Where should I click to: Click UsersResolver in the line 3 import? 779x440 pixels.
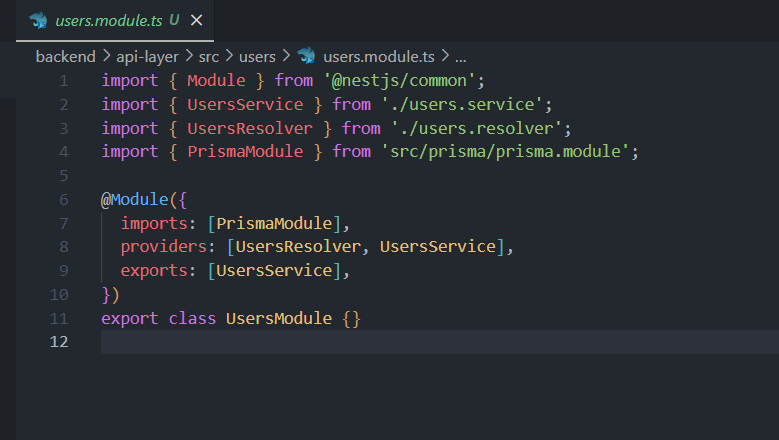250,128
